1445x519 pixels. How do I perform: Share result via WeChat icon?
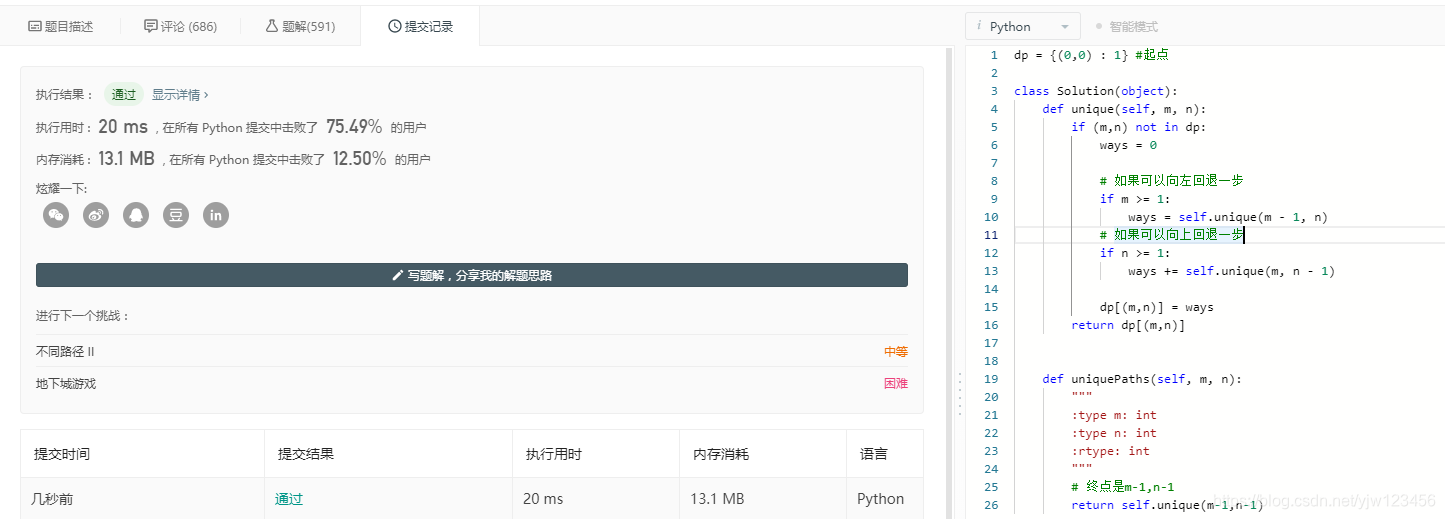(x=56, y=214)
